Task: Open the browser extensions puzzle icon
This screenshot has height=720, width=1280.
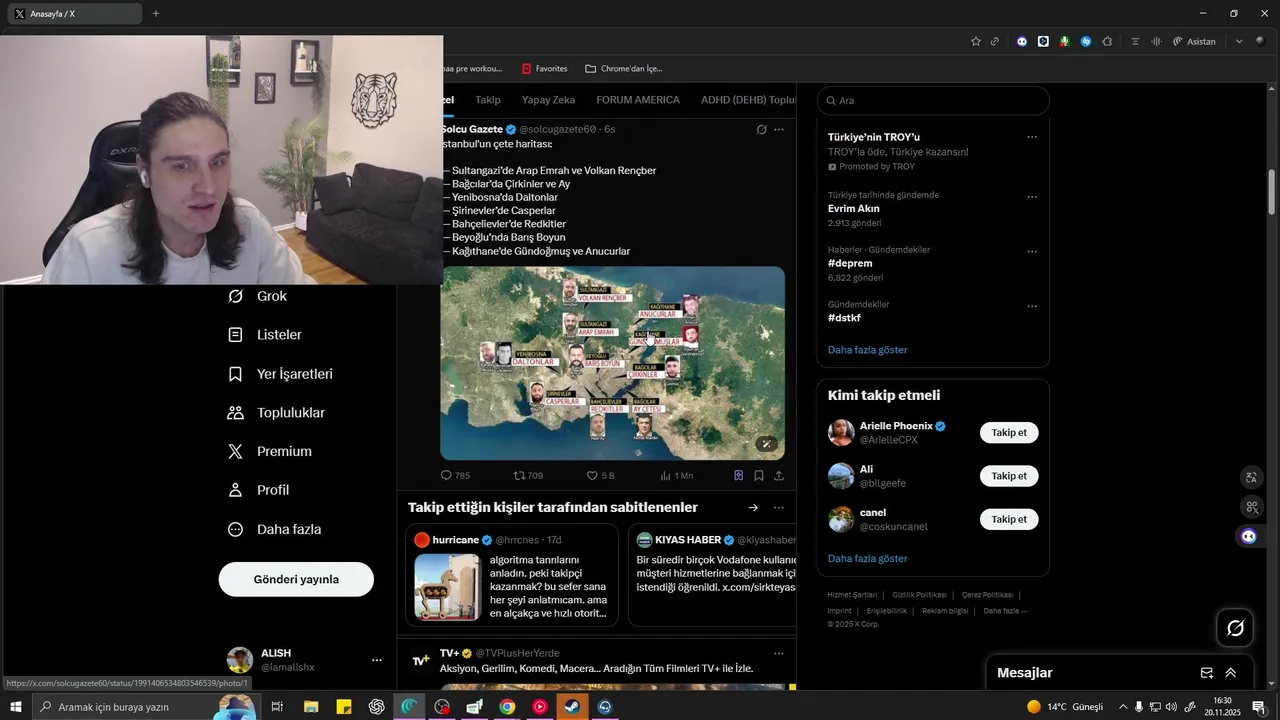Action: (1107, 41)
